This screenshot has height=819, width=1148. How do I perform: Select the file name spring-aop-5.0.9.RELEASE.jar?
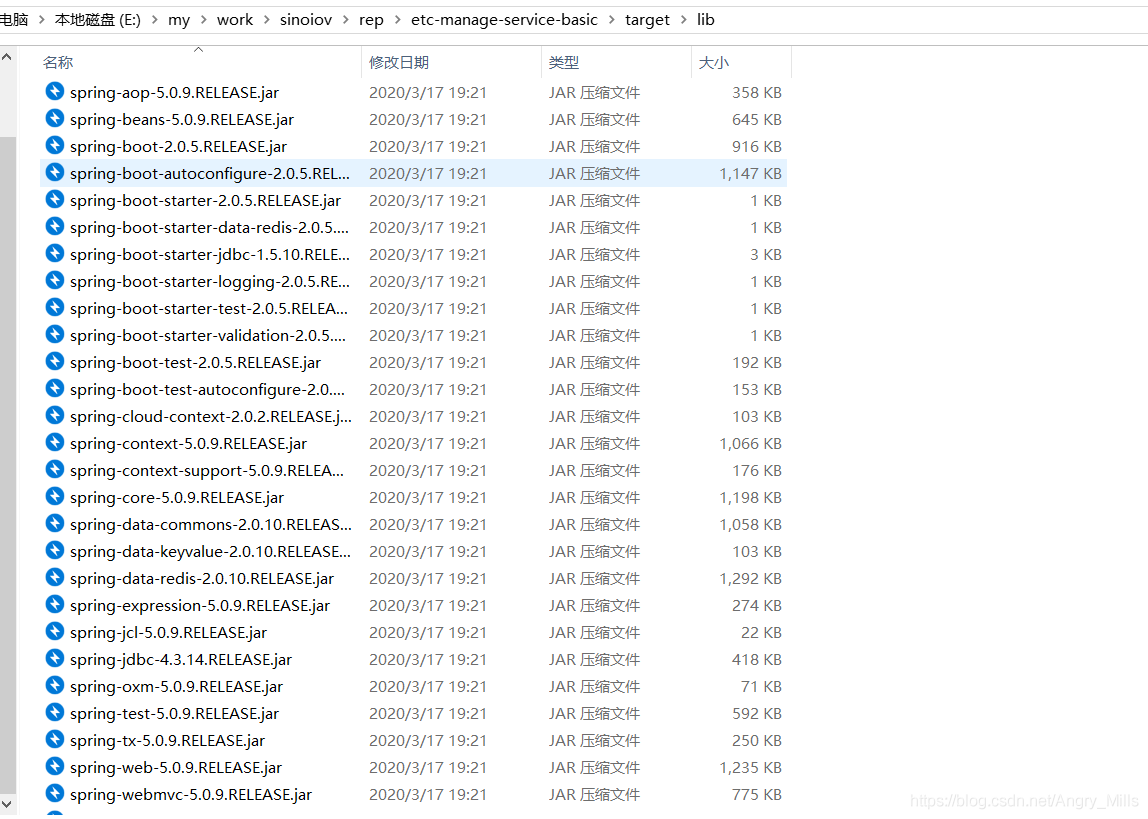pyautogui.click(x=174, y=92)
